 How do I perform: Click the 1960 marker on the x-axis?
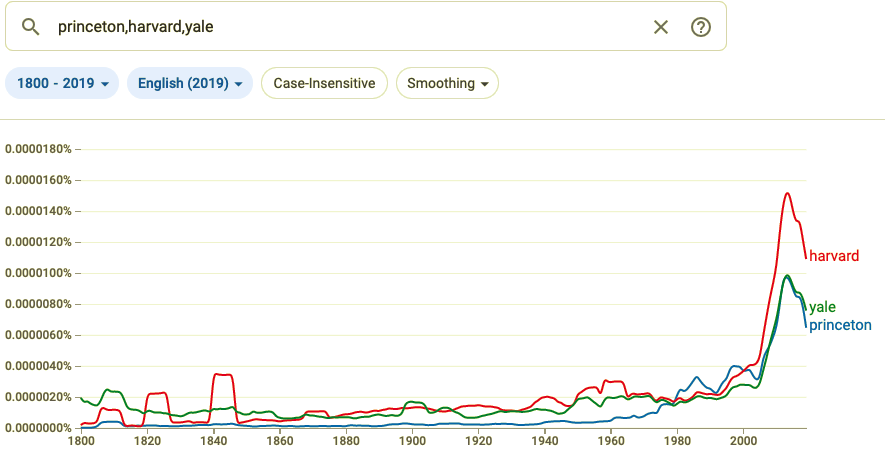pos(611,440)
